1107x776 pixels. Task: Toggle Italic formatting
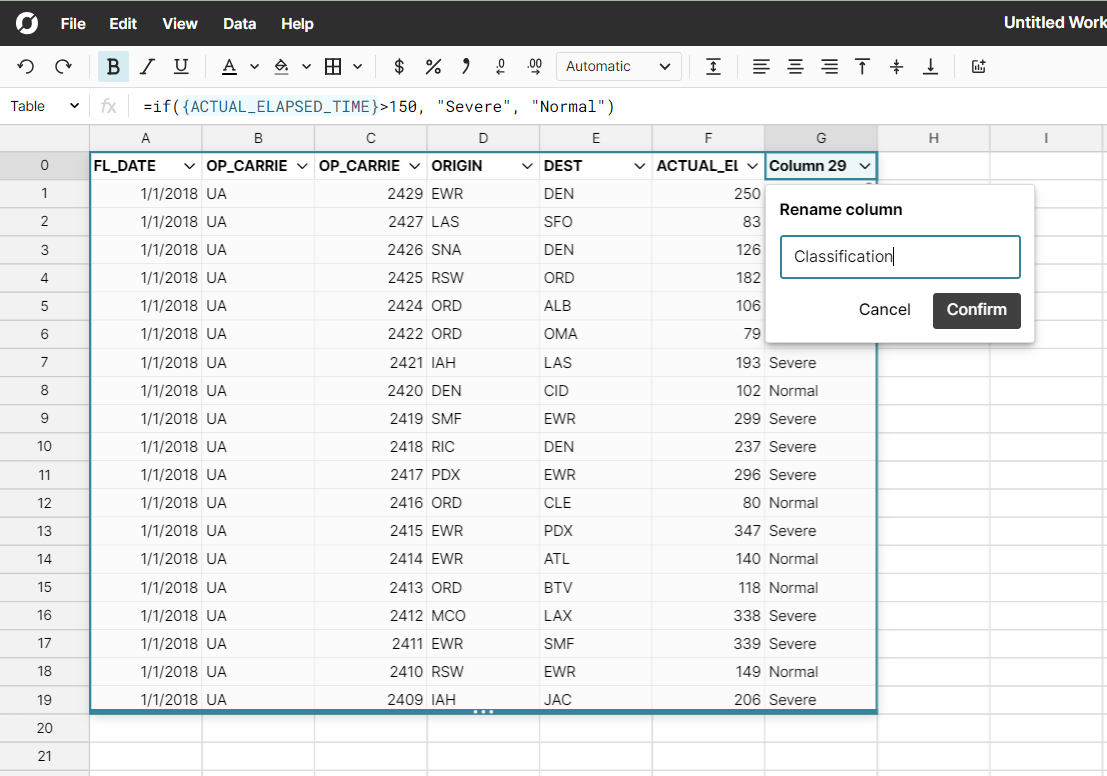(x=147, y=67)
